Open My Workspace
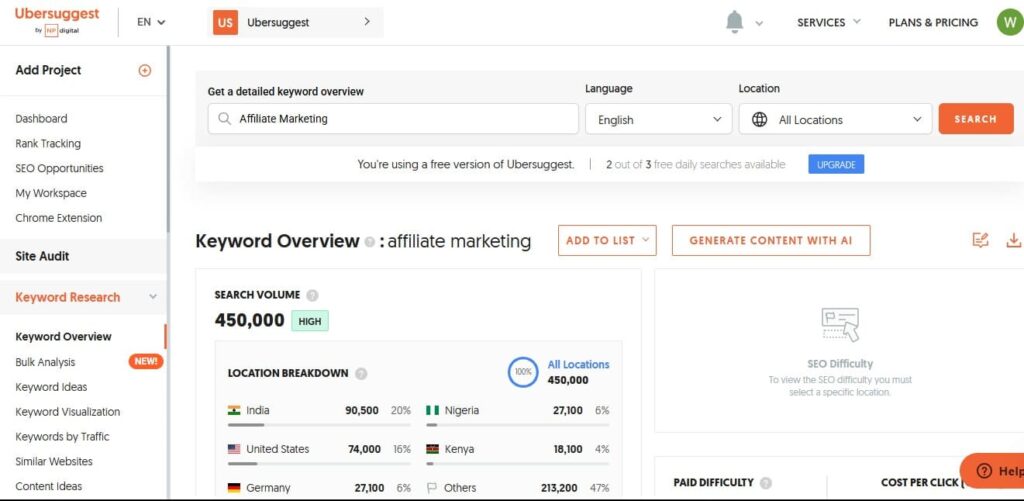 (51, 193)
